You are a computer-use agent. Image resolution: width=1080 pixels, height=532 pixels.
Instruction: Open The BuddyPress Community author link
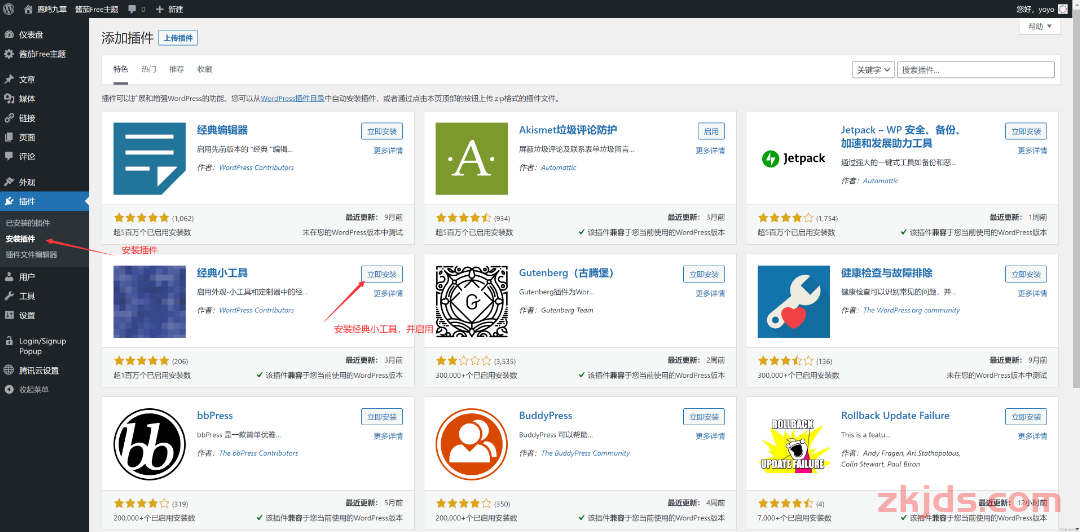[585, 453]
